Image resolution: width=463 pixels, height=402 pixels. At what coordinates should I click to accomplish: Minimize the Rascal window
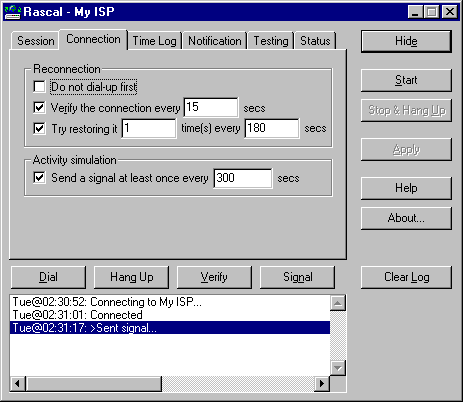pos(415,12)
